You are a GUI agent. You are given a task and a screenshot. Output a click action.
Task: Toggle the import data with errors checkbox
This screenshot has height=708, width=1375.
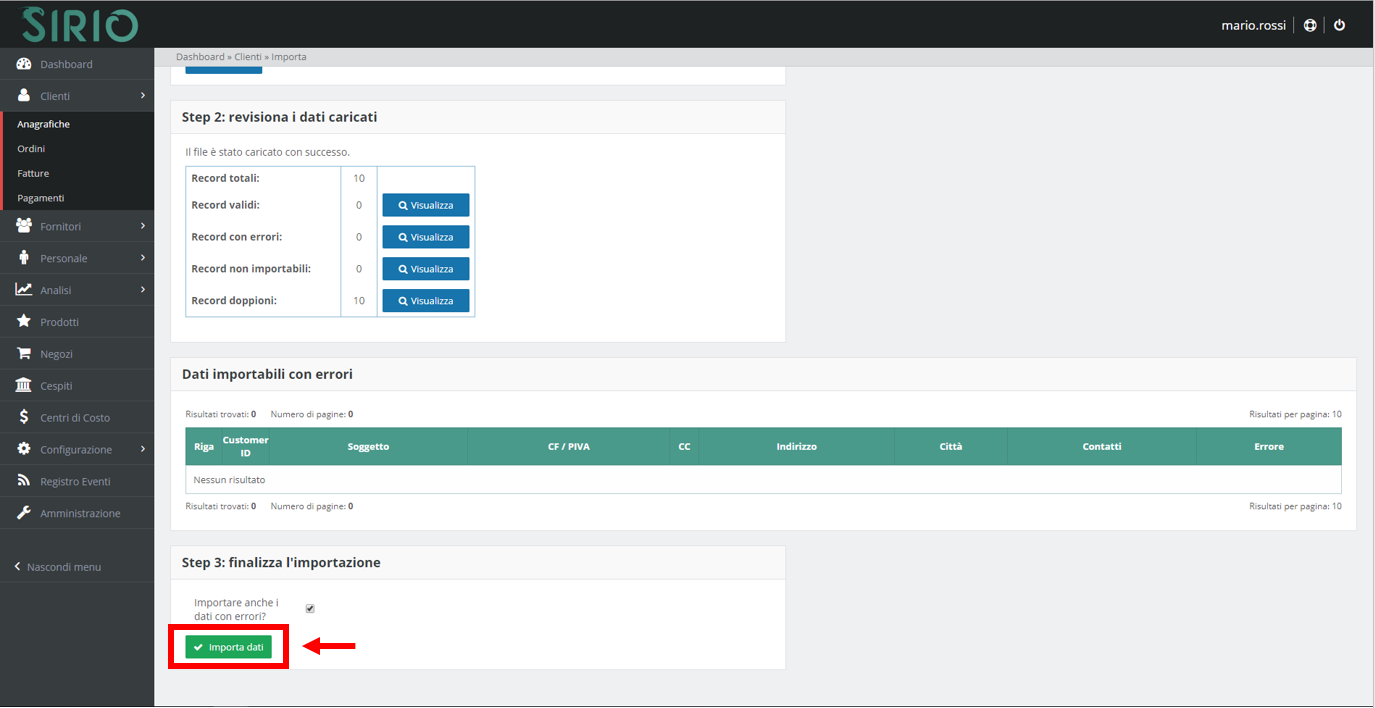coord(310,608)
